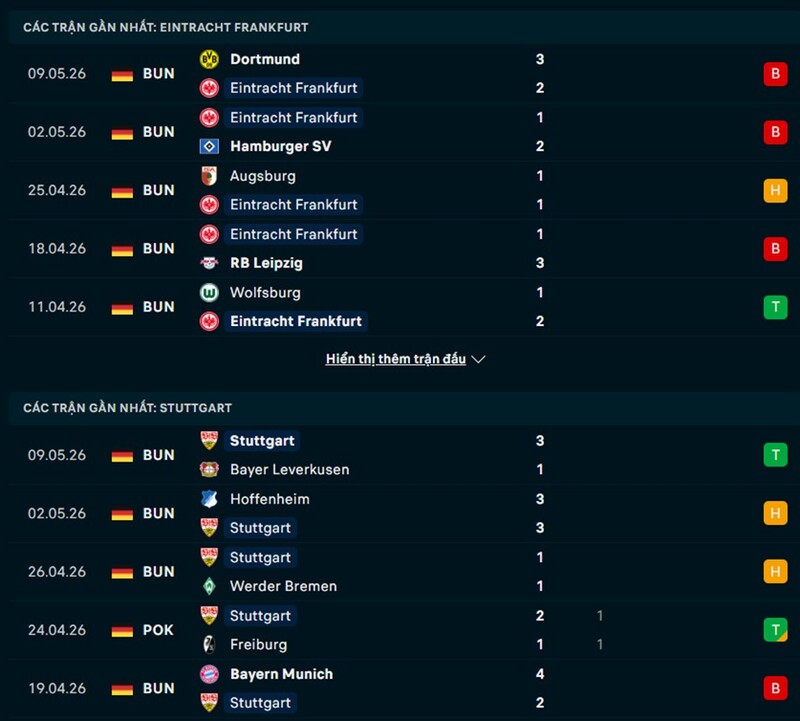Click green T badge for Stuttgart-Freiburg cup match
This screenshot has width=800, height=721.
click(x=775, y=630)
